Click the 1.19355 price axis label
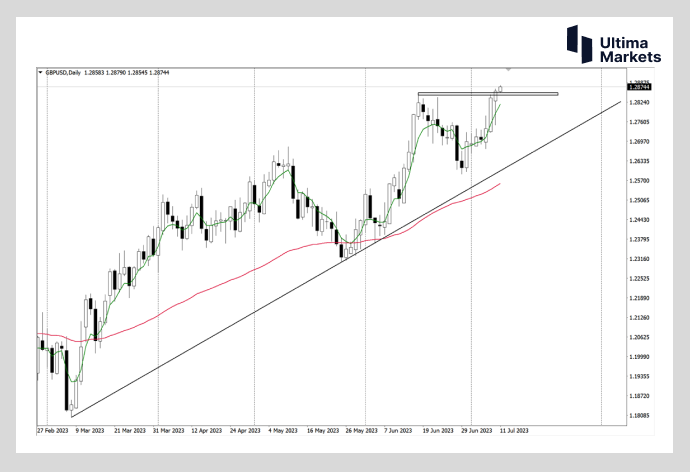This screenshot has width=690, height=472. pyautogui.click(x=639, y=377)
